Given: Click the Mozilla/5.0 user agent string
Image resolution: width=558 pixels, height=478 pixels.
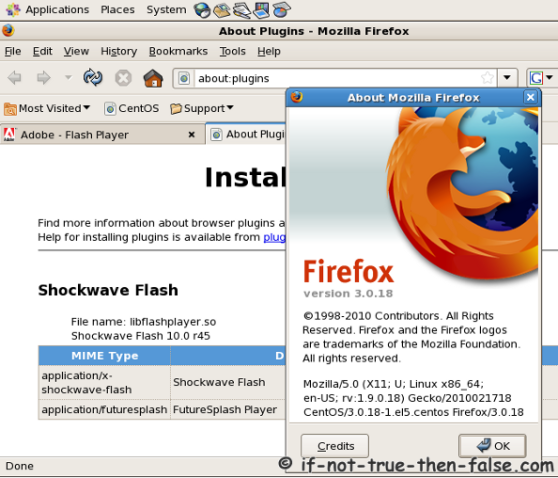Looking at the screenshot, I should (413, 398).
